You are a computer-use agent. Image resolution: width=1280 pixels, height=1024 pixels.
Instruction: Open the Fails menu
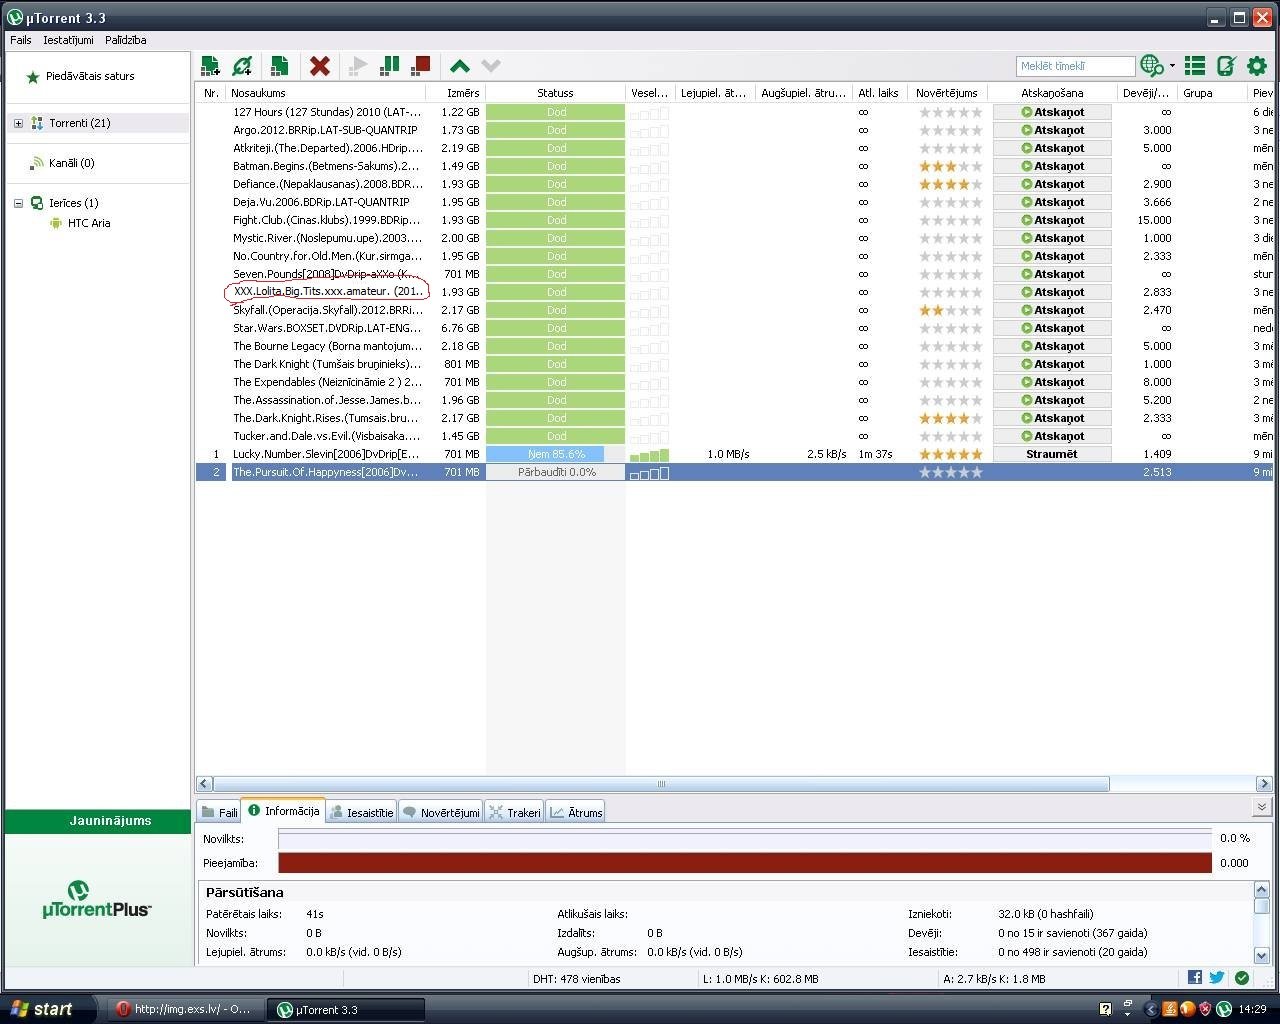[x=21, y=40]
